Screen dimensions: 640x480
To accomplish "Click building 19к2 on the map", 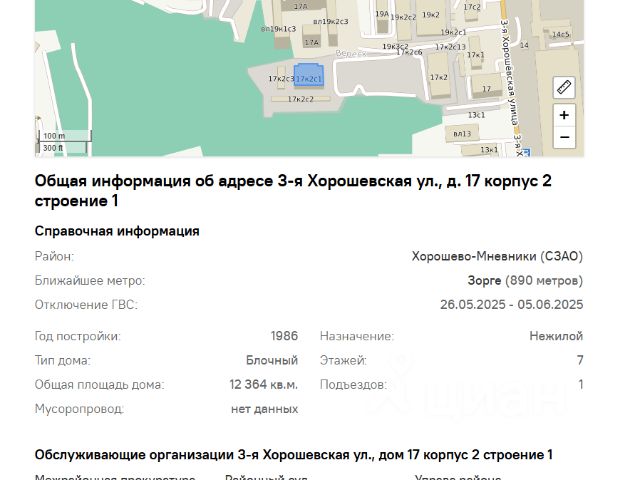I will click(431, 15).
